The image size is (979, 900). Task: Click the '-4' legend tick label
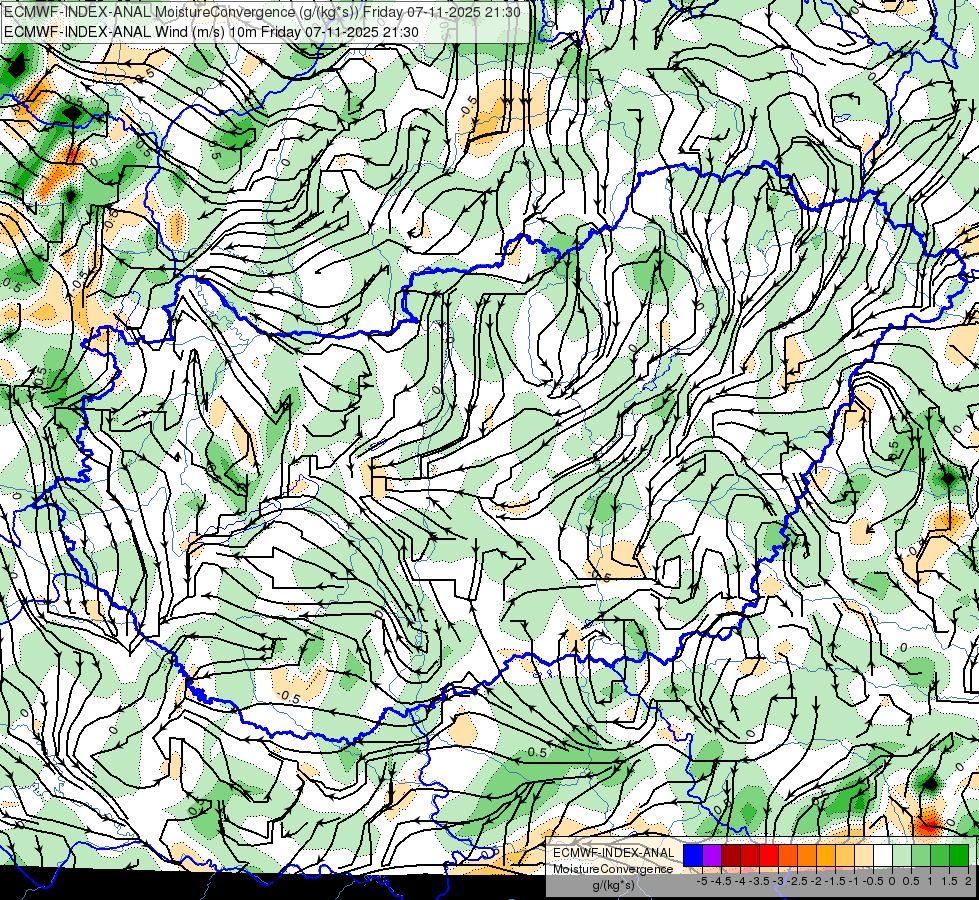(740, 881)
